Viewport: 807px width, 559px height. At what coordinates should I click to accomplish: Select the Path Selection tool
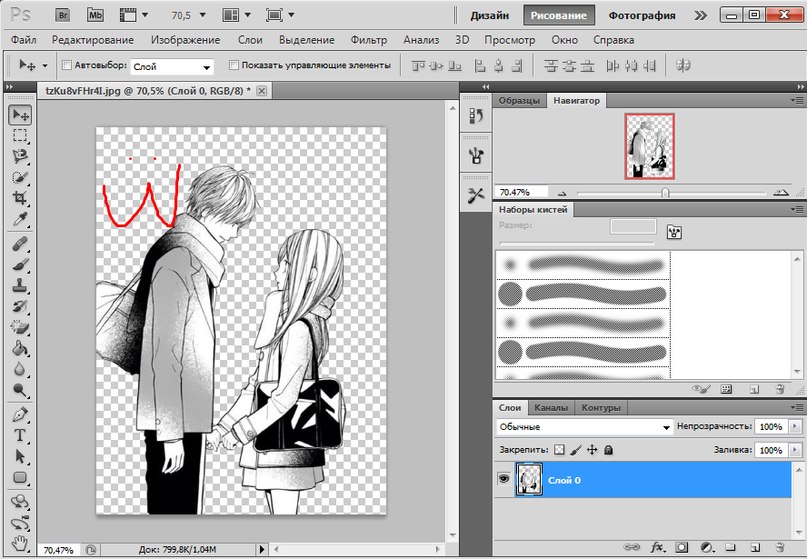coord(20,457)
